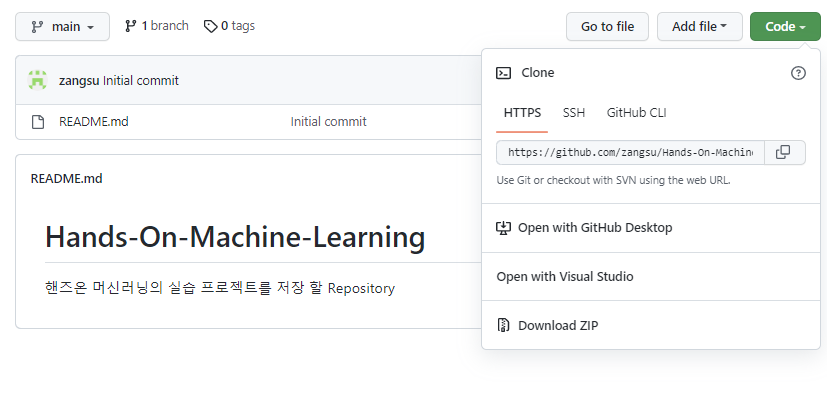Copy the clone URL with clipboard icon
The height and width of the screenshot is (393, 827).
click(x=783, y=152)
